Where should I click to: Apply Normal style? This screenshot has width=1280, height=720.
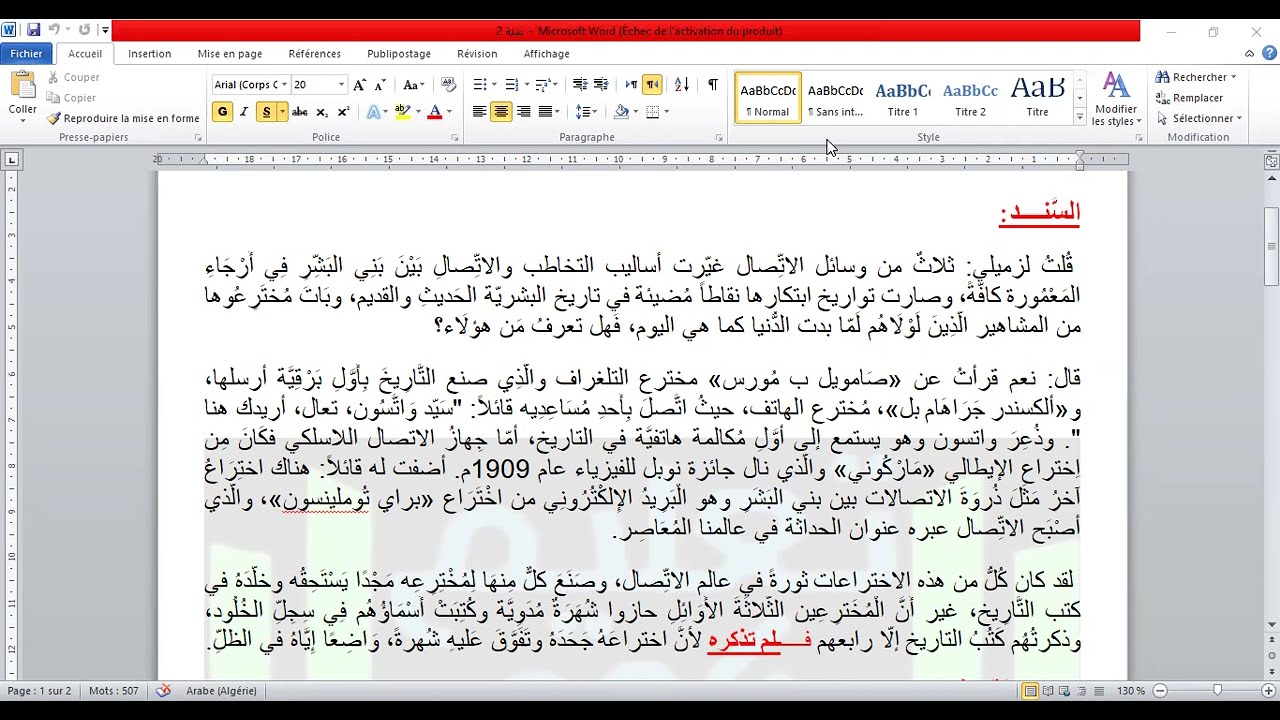pos(768,98)
